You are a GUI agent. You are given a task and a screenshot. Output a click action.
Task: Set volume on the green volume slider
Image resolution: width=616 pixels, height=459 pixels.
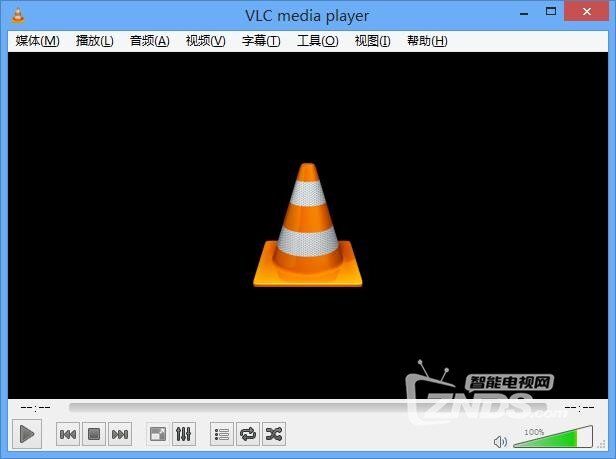pos(553,437)
